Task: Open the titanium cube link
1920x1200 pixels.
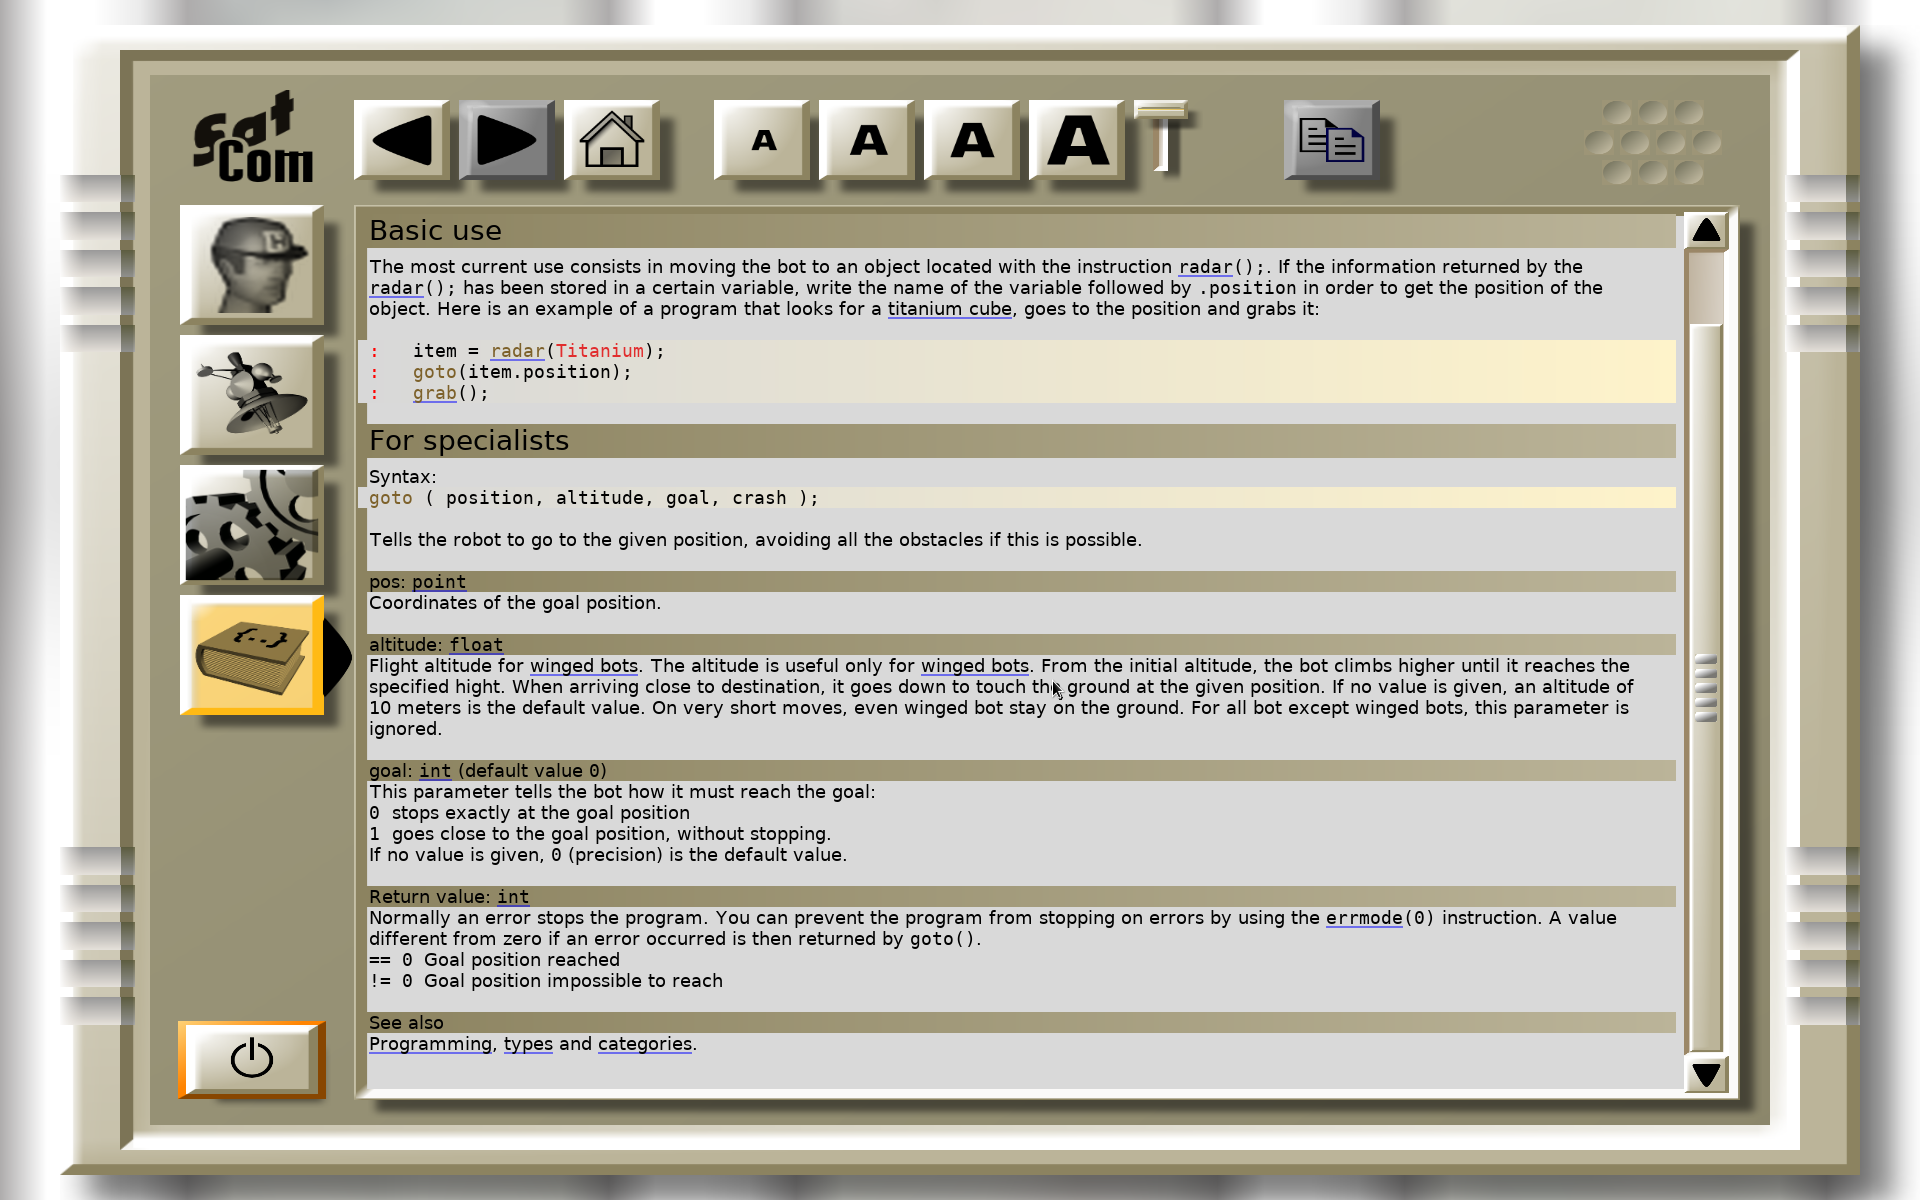Action: click(x=949, y=309)
